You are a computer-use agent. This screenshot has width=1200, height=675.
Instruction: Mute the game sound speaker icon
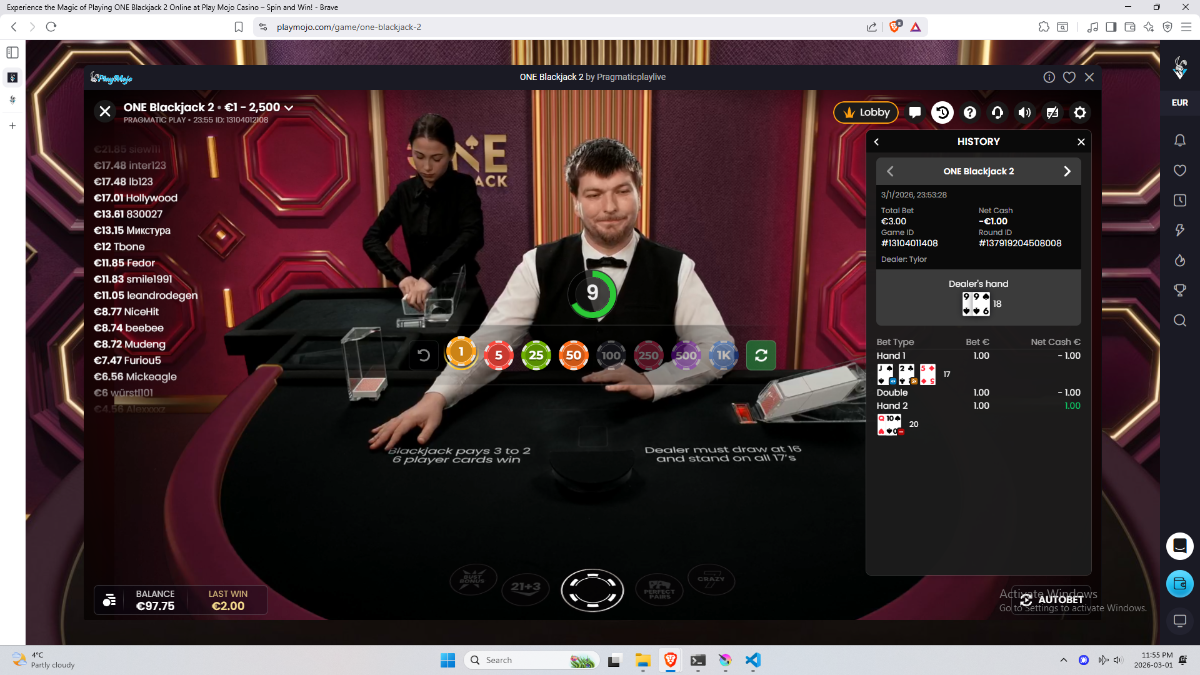pos(1024,113)
